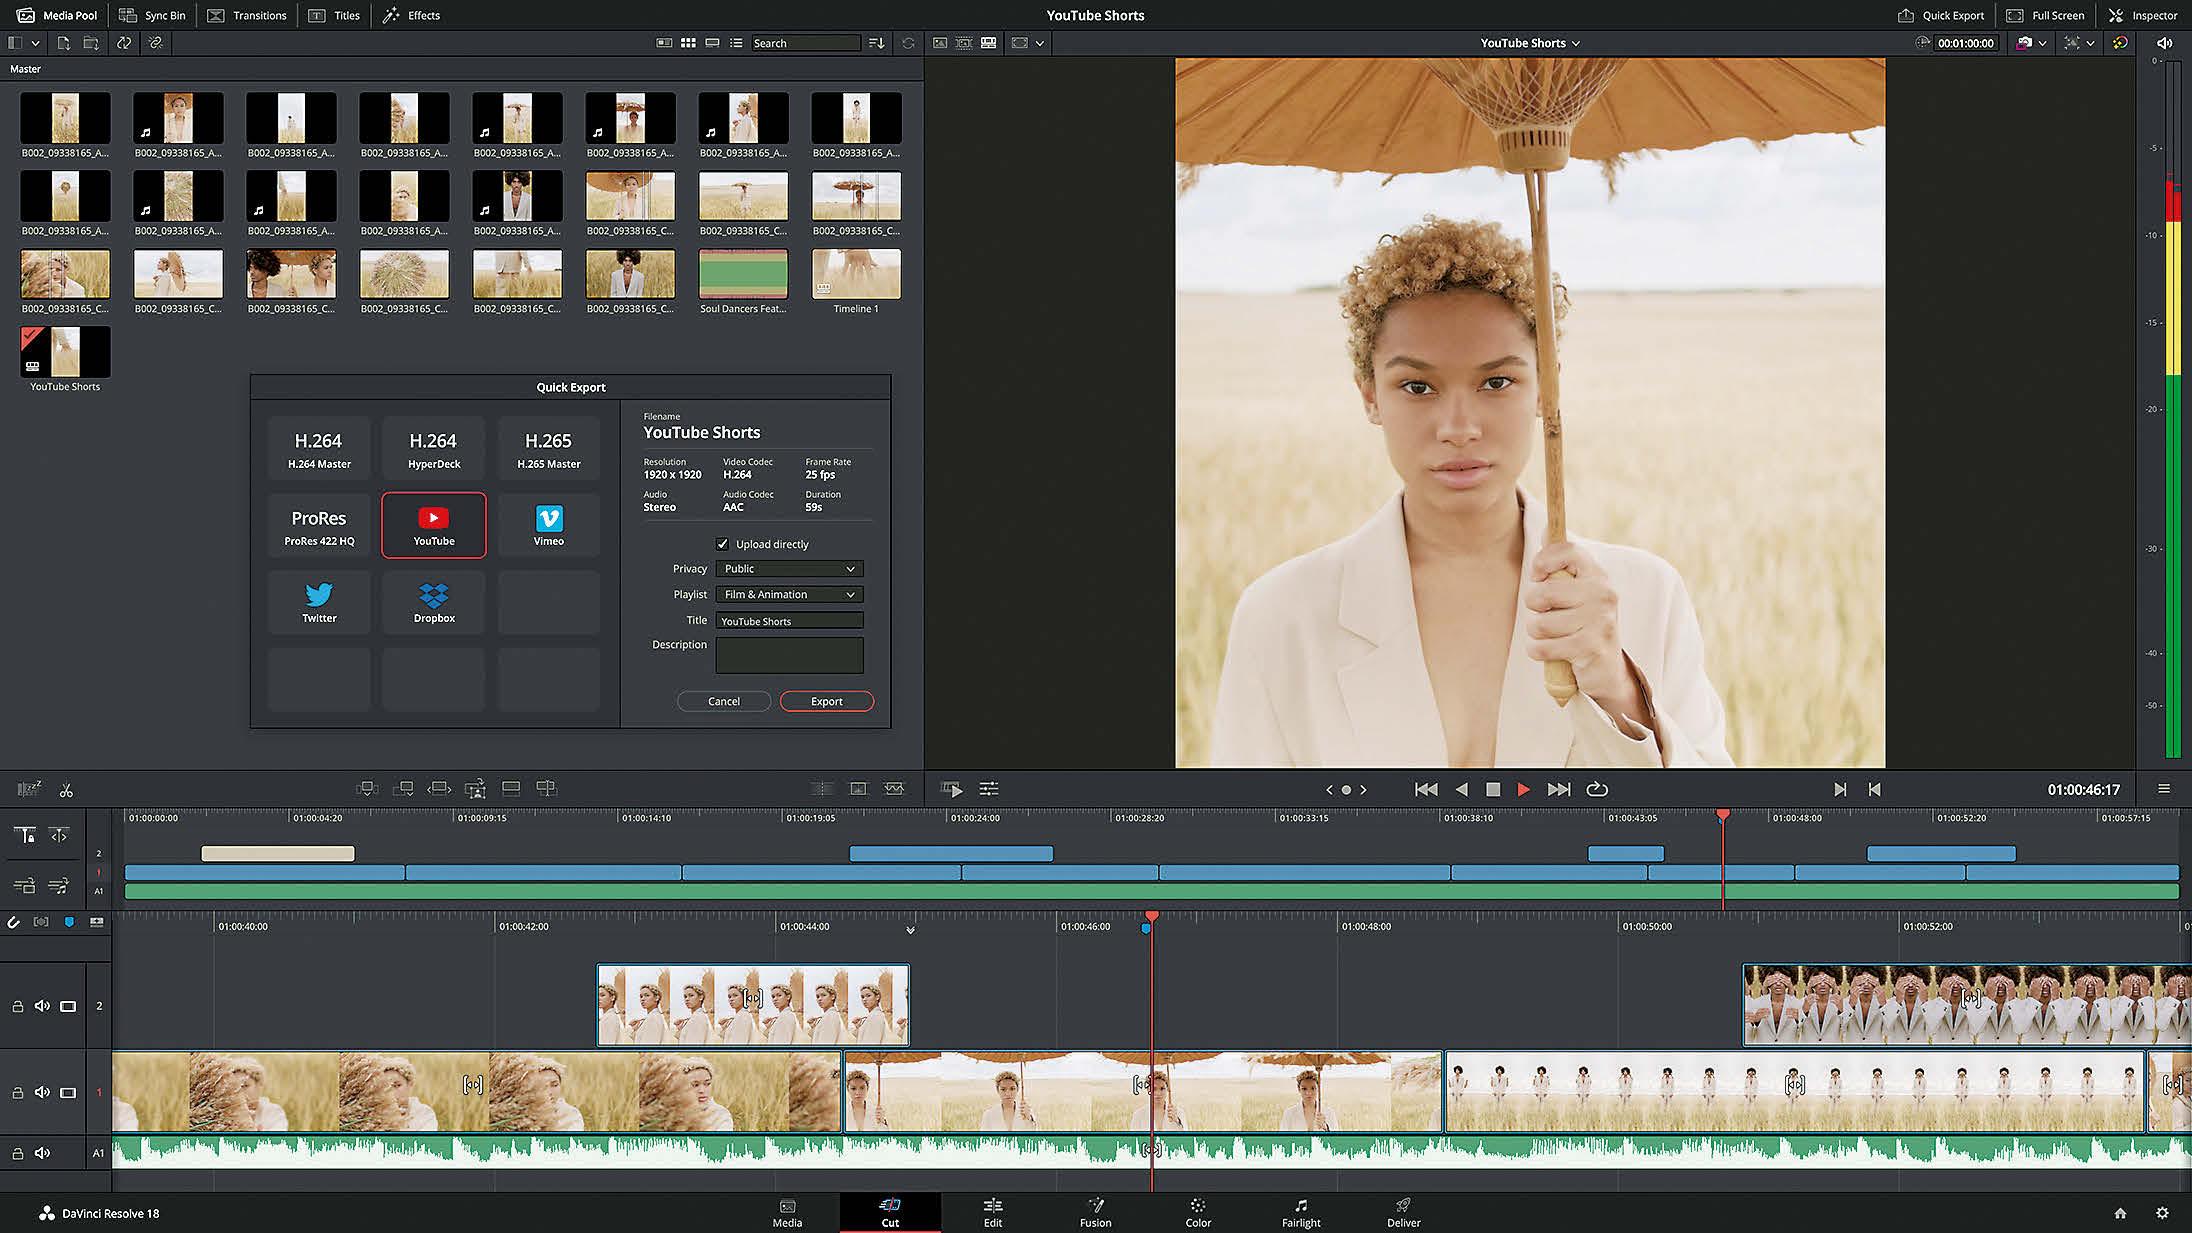The width and height of the screenshot is (2192, 1233).
Task: Open the Effects panel
Action: pyautogui.click(x=412, y=15)
